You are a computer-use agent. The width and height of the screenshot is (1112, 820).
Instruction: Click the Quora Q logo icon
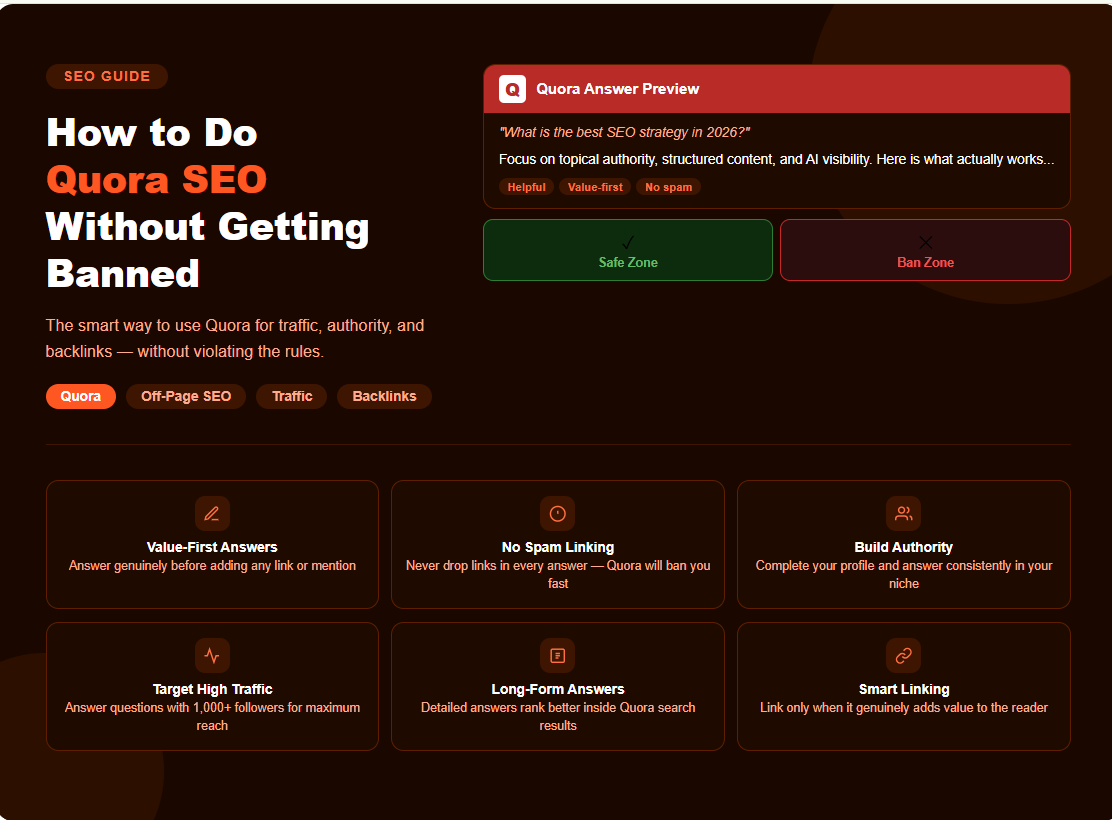pos(513,89)
